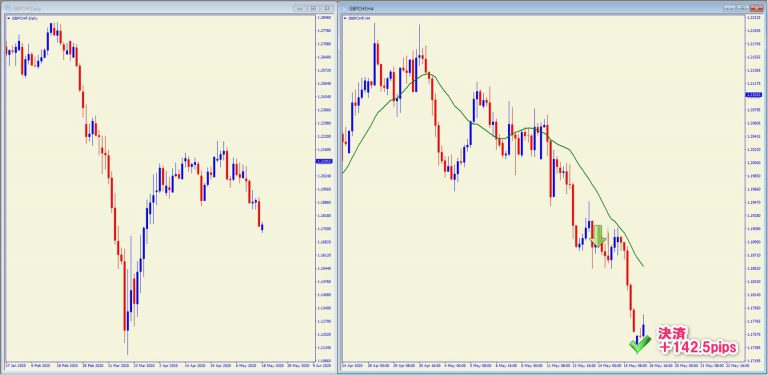The width and height of the screenshot is (768, 375).
Task: Minimize the GBPCHF H4 chart window
Action: point(730,8)
